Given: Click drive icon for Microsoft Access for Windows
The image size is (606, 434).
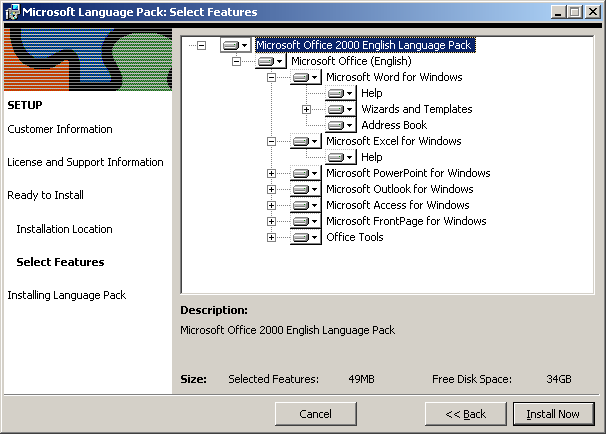Looking at the screenshot, I should 305,205.
